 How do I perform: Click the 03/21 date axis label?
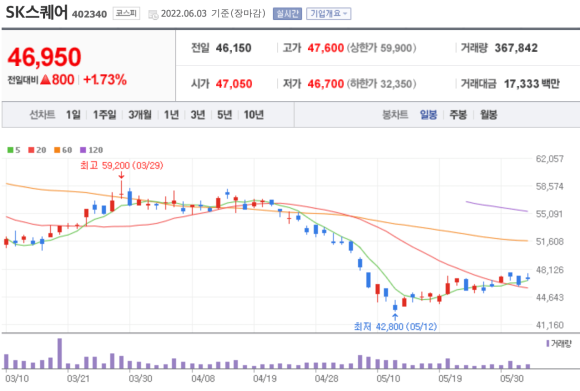point(78,378)
